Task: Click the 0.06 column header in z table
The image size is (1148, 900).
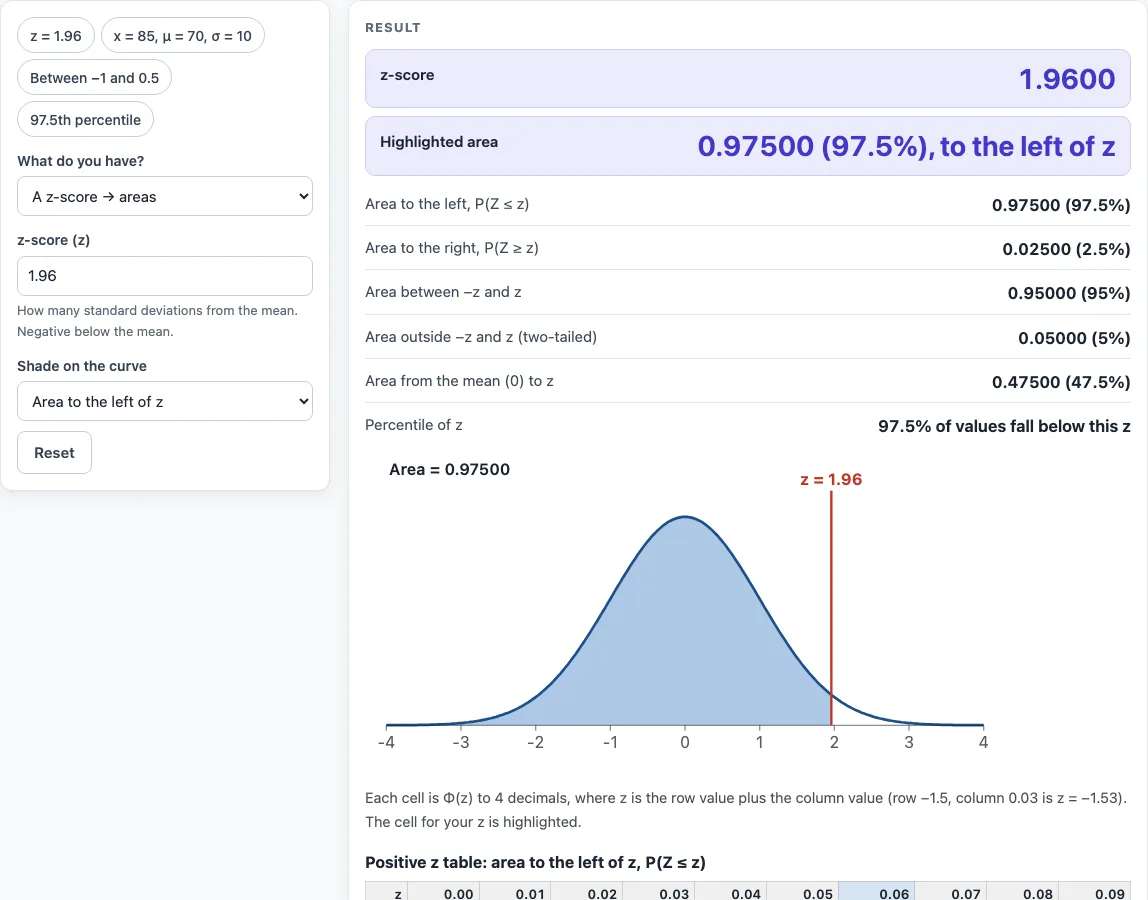Action: [x=876, y=891]
